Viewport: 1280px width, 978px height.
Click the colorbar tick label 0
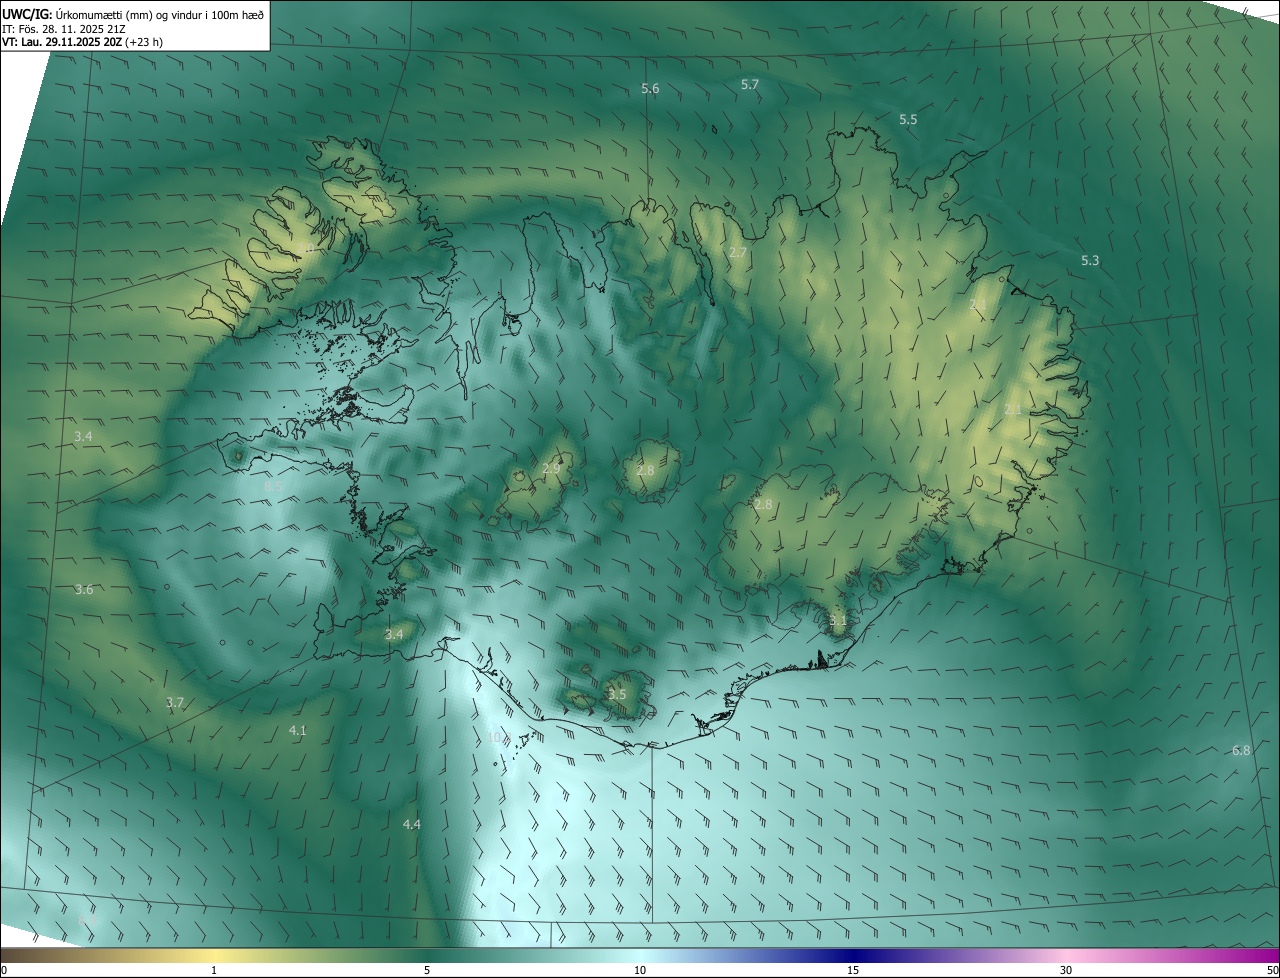4,970
